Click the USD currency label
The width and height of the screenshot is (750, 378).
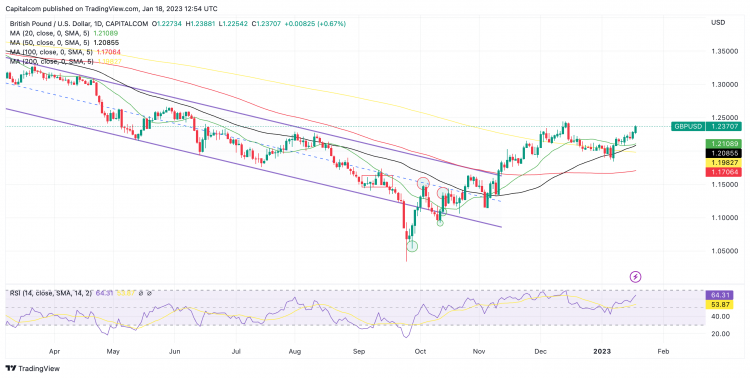pyautogui.click(x=718, y=22)
